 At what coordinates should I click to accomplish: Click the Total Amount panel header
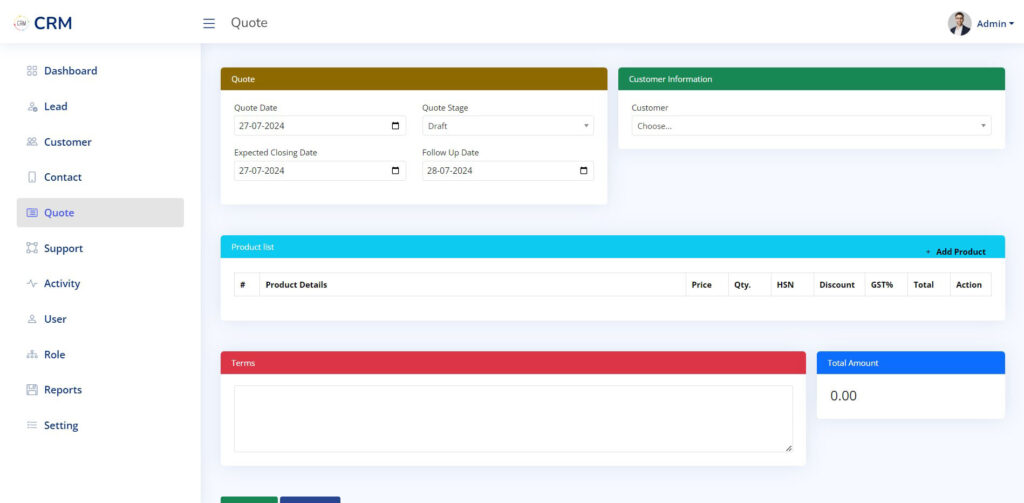(x=910, y=363)
